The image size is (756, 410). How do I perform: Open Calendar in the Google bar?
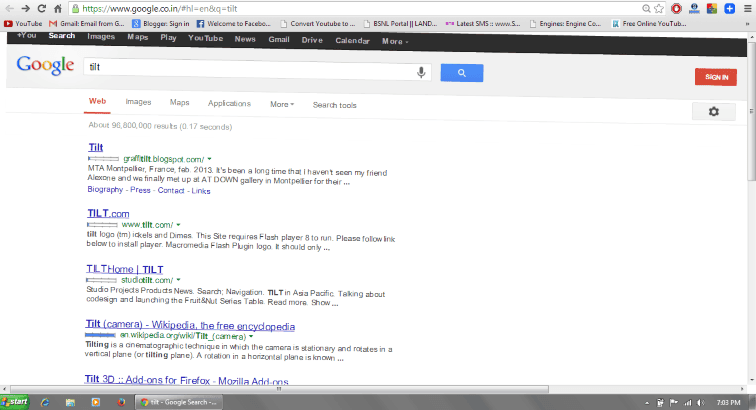[x=352, y=41]
